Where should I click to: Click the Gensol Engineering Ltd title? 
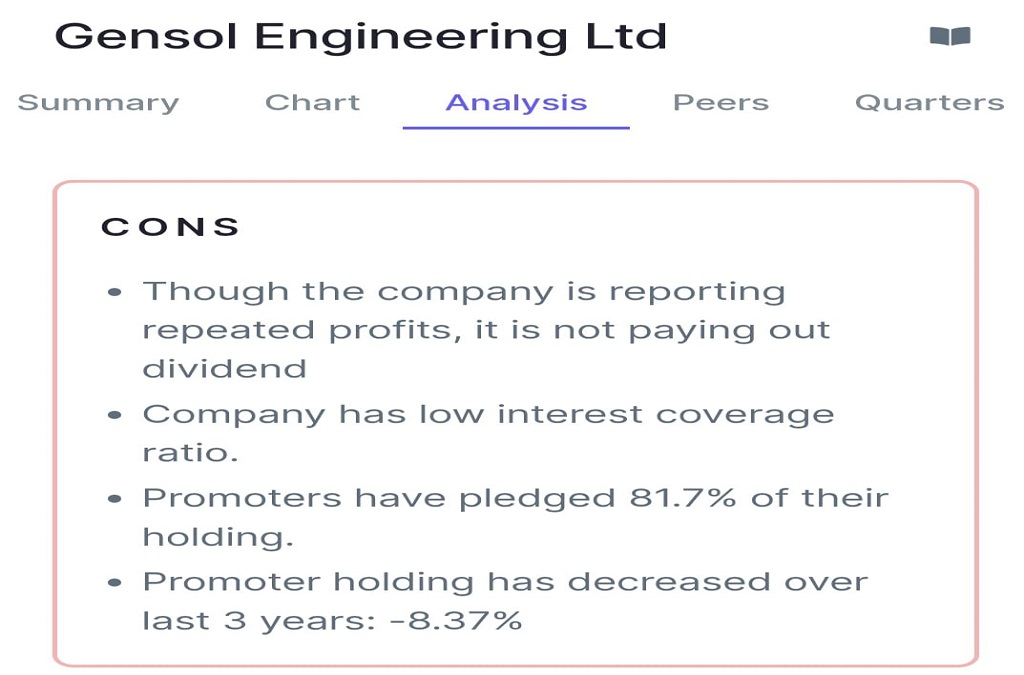point(360,36)
